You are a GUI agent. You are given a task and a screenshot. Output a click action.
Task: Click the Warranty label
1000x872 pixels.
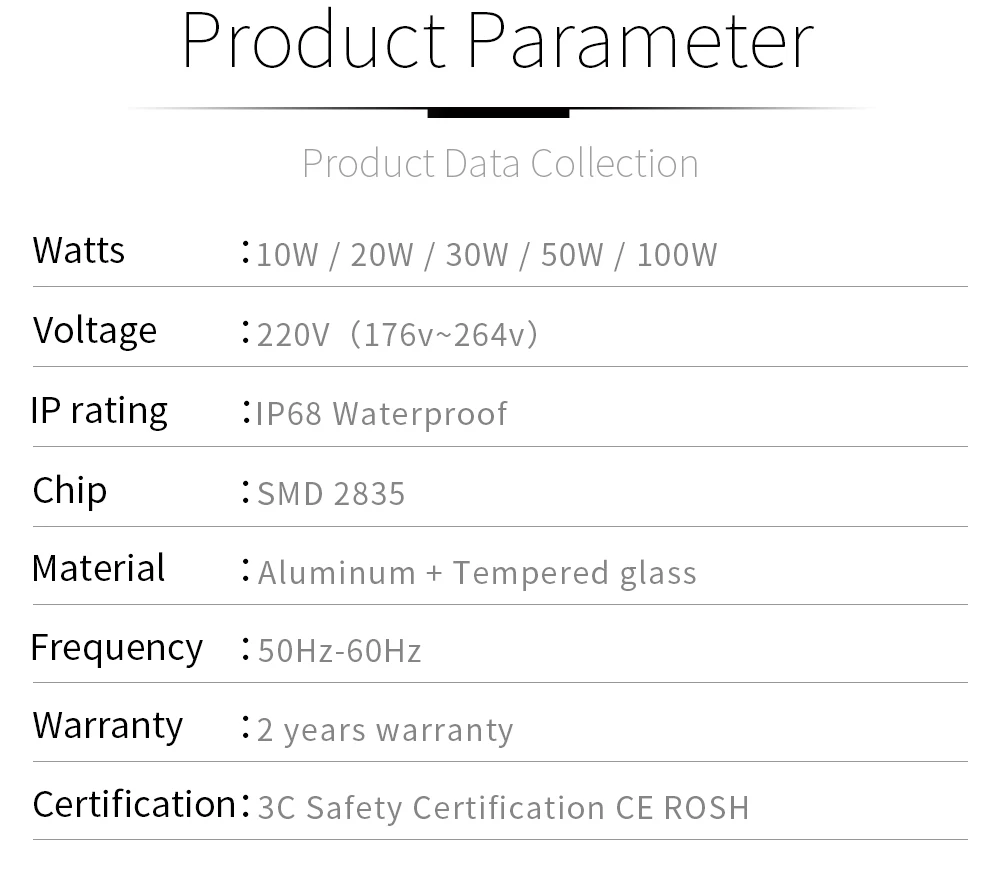[x=108, y=726]
